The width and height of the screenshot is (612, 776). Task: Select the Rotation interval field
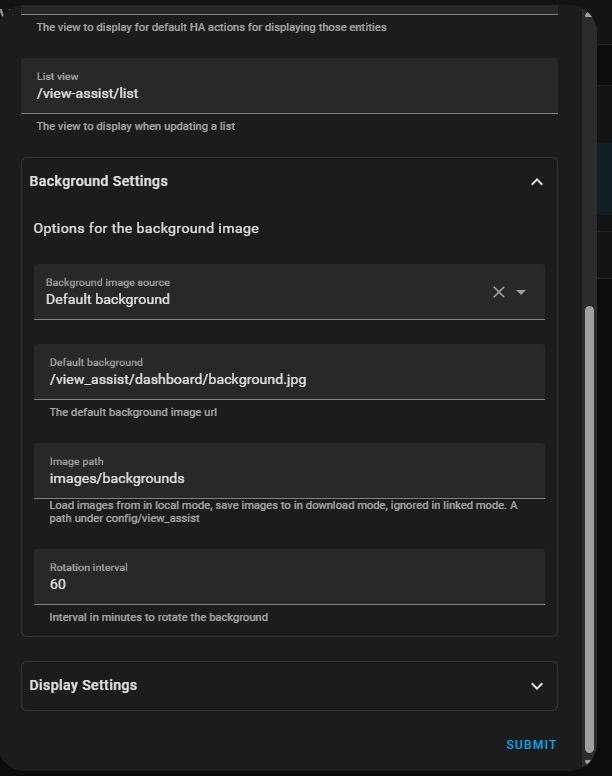pos(289,577)
